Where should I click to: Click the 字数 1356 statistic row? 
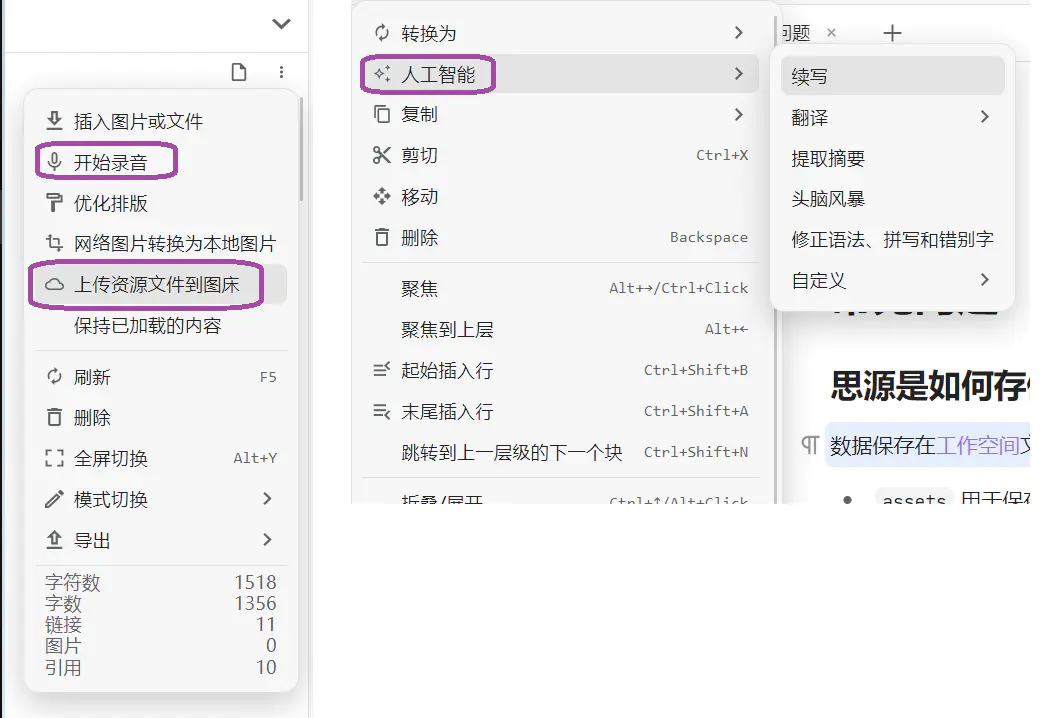tap(161, 603)
